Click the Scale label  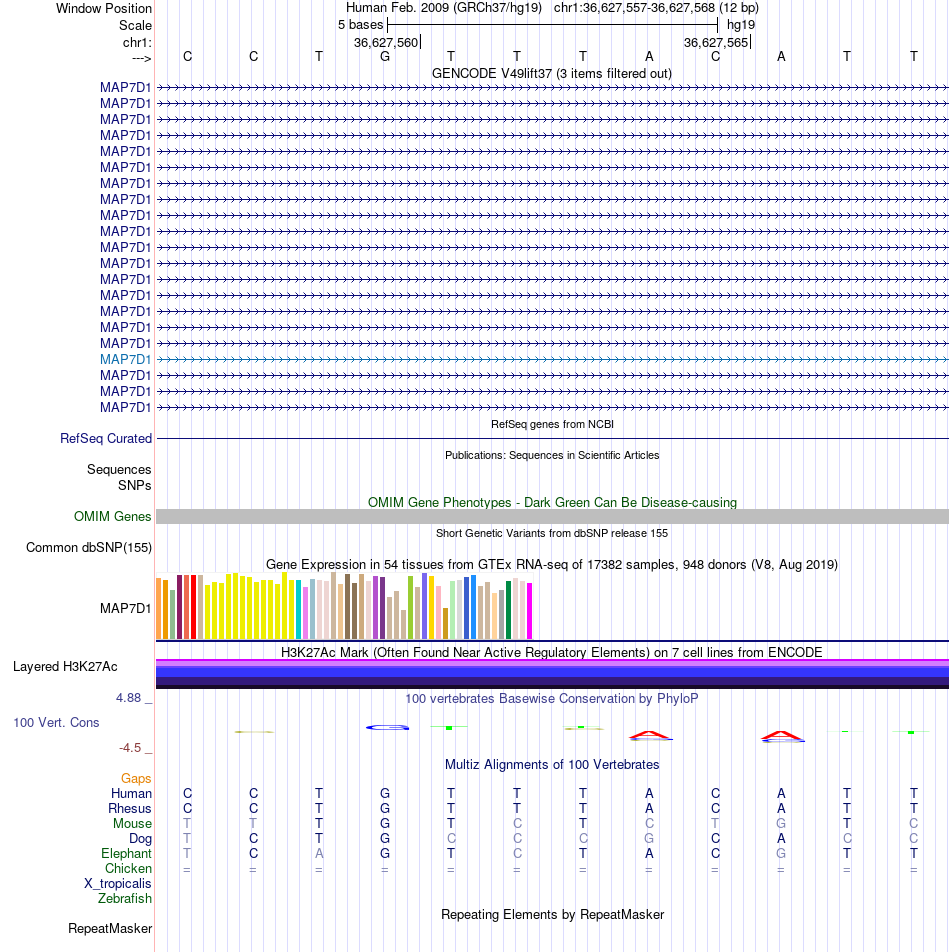[x=135, y=26]
